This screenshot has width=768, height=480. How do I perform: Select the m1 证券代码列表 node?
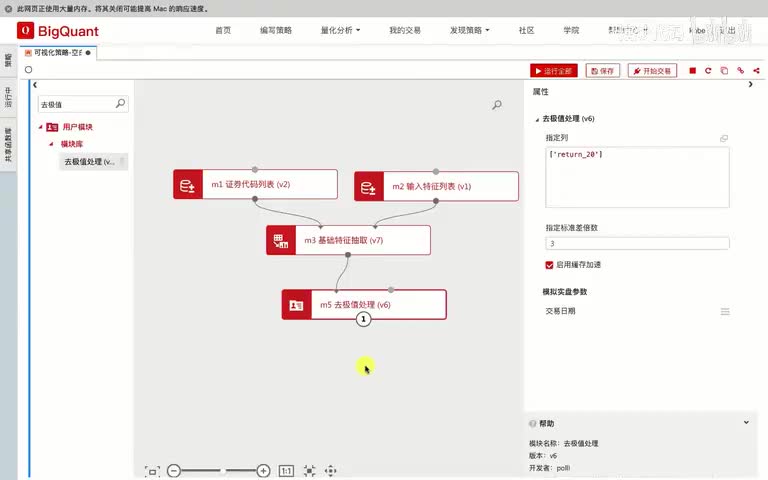pos(255,184)
